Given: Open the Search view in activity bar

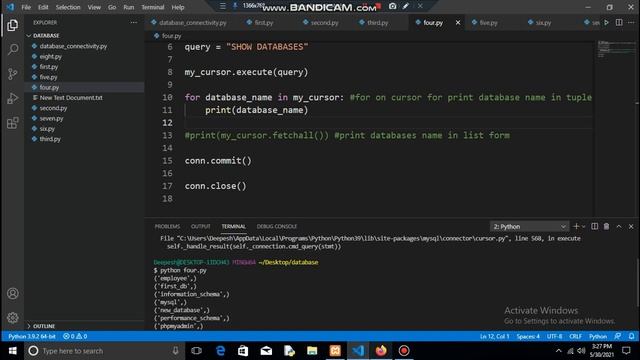Looking at the screenshot, I should point(13,50).
